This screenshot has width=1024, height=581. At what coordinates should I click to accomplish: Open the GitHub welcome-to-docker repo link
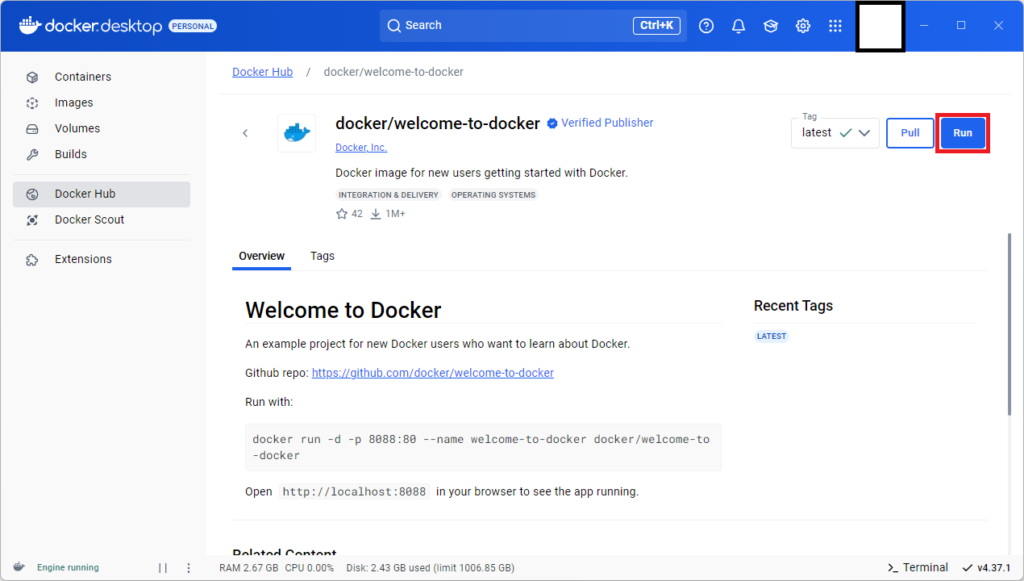432,373
